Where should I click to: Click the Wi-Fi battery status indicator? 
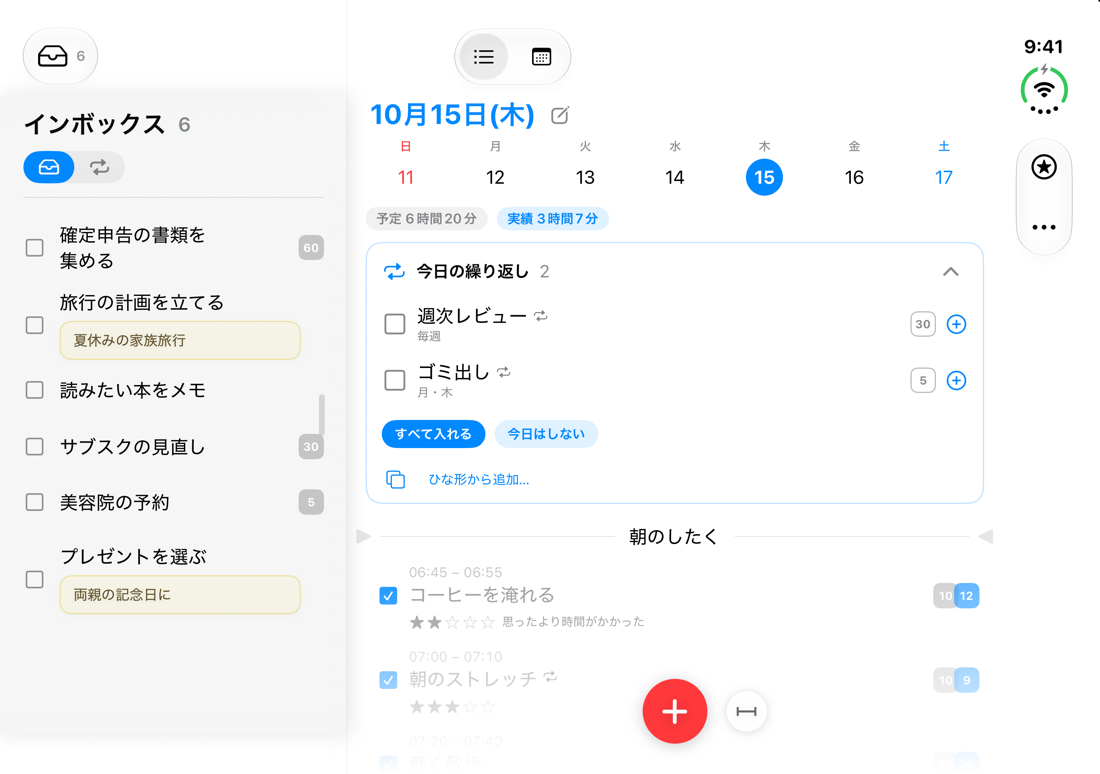(1044, 91)
